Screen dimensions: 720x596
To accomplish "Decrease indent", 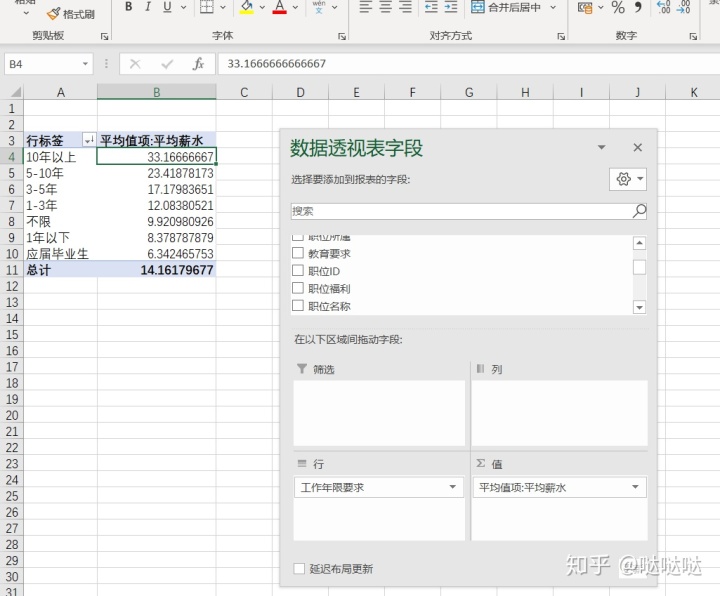I will tap(431, 7).
